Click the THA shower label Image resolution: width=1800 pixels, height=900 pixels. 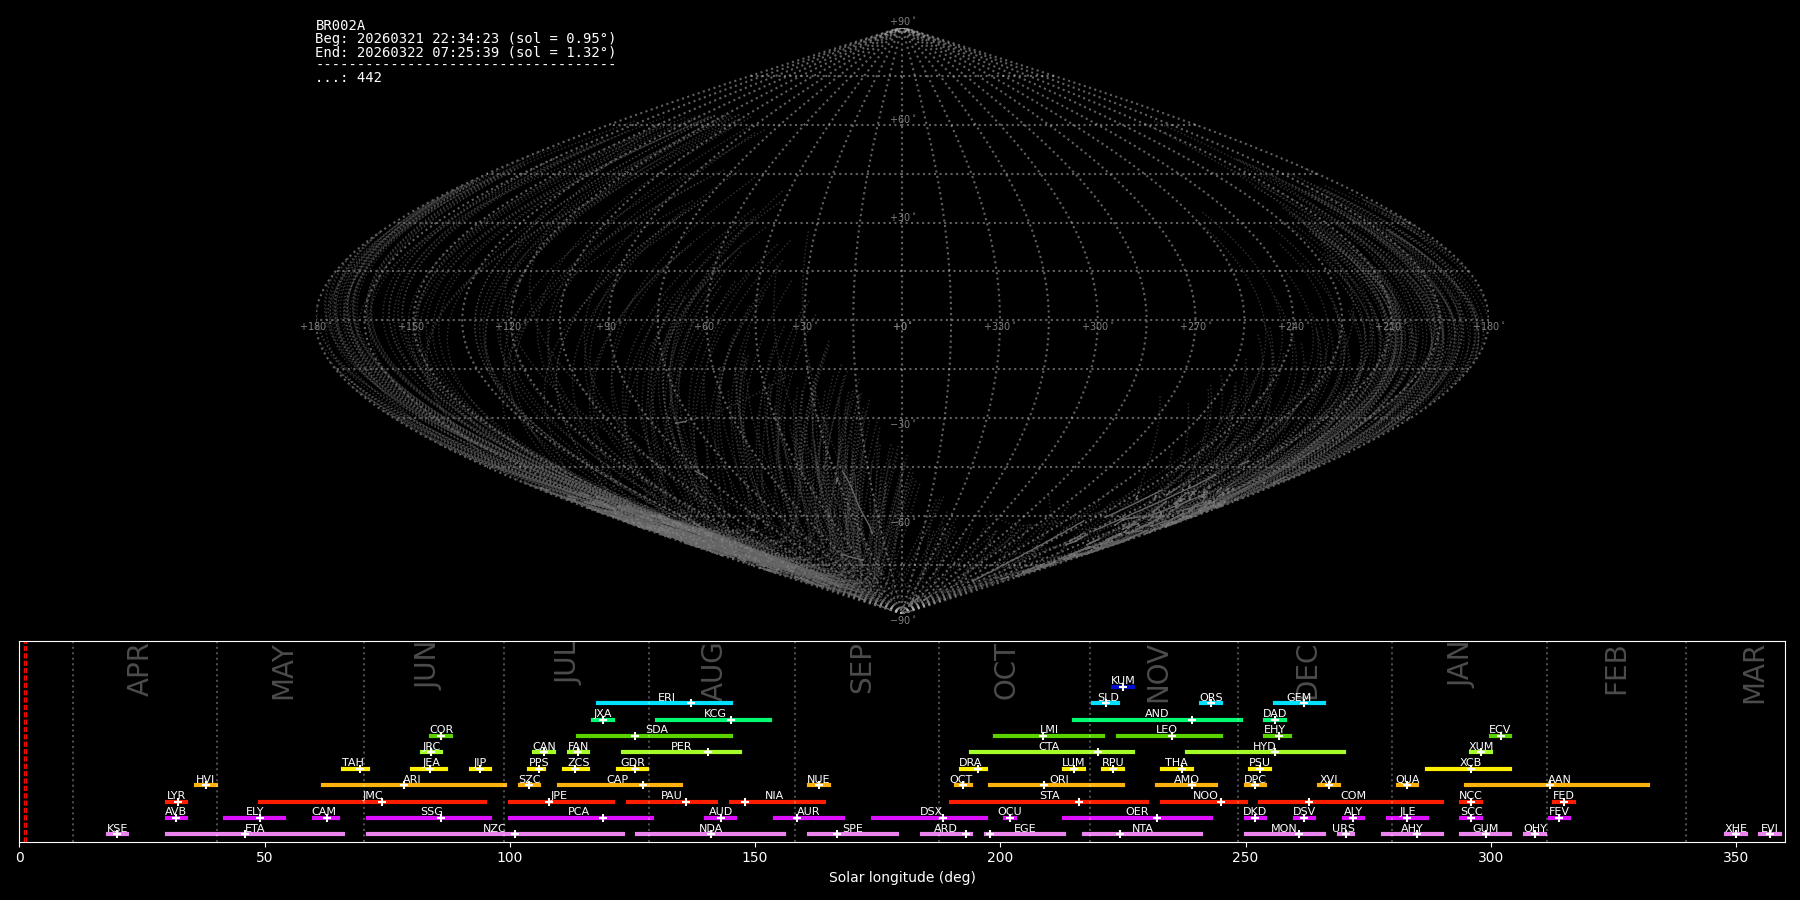click(x=1176, y=763)
